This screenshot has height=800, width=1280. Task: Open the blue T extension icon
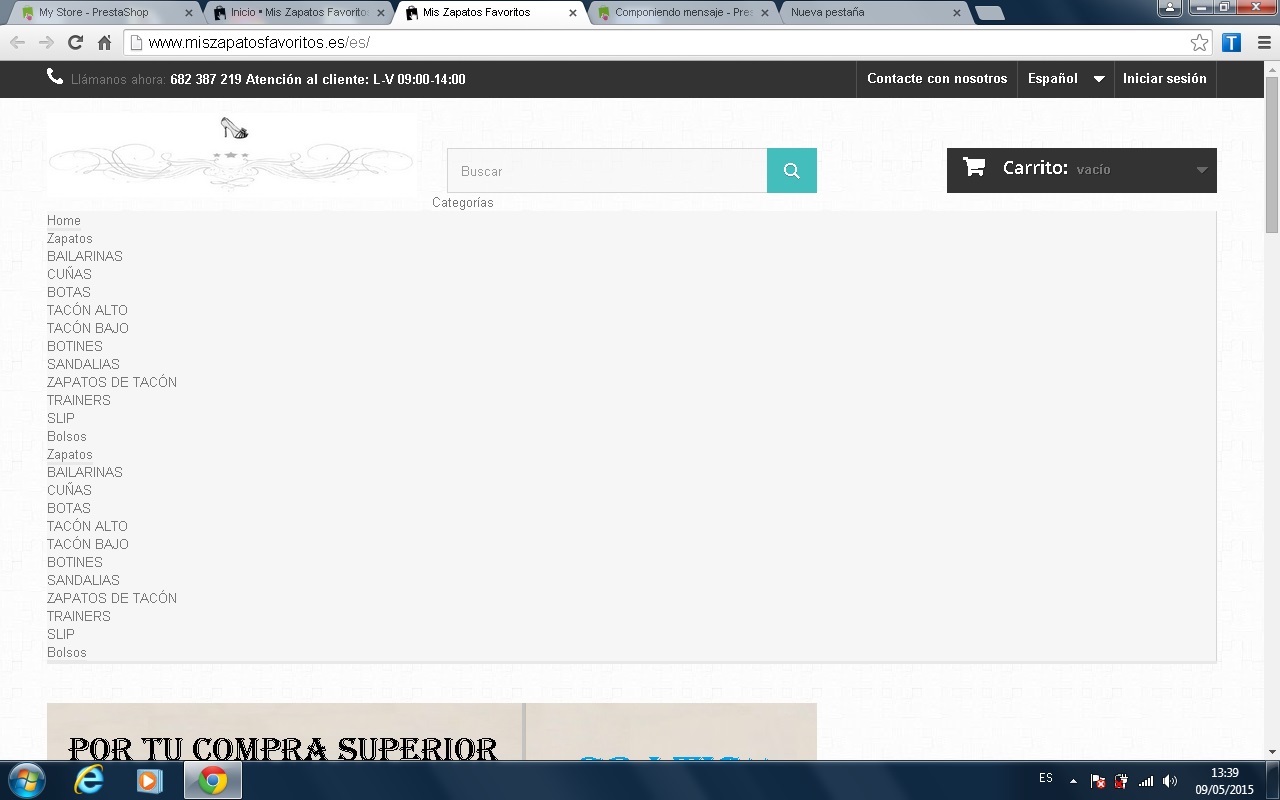[1231, 42]
